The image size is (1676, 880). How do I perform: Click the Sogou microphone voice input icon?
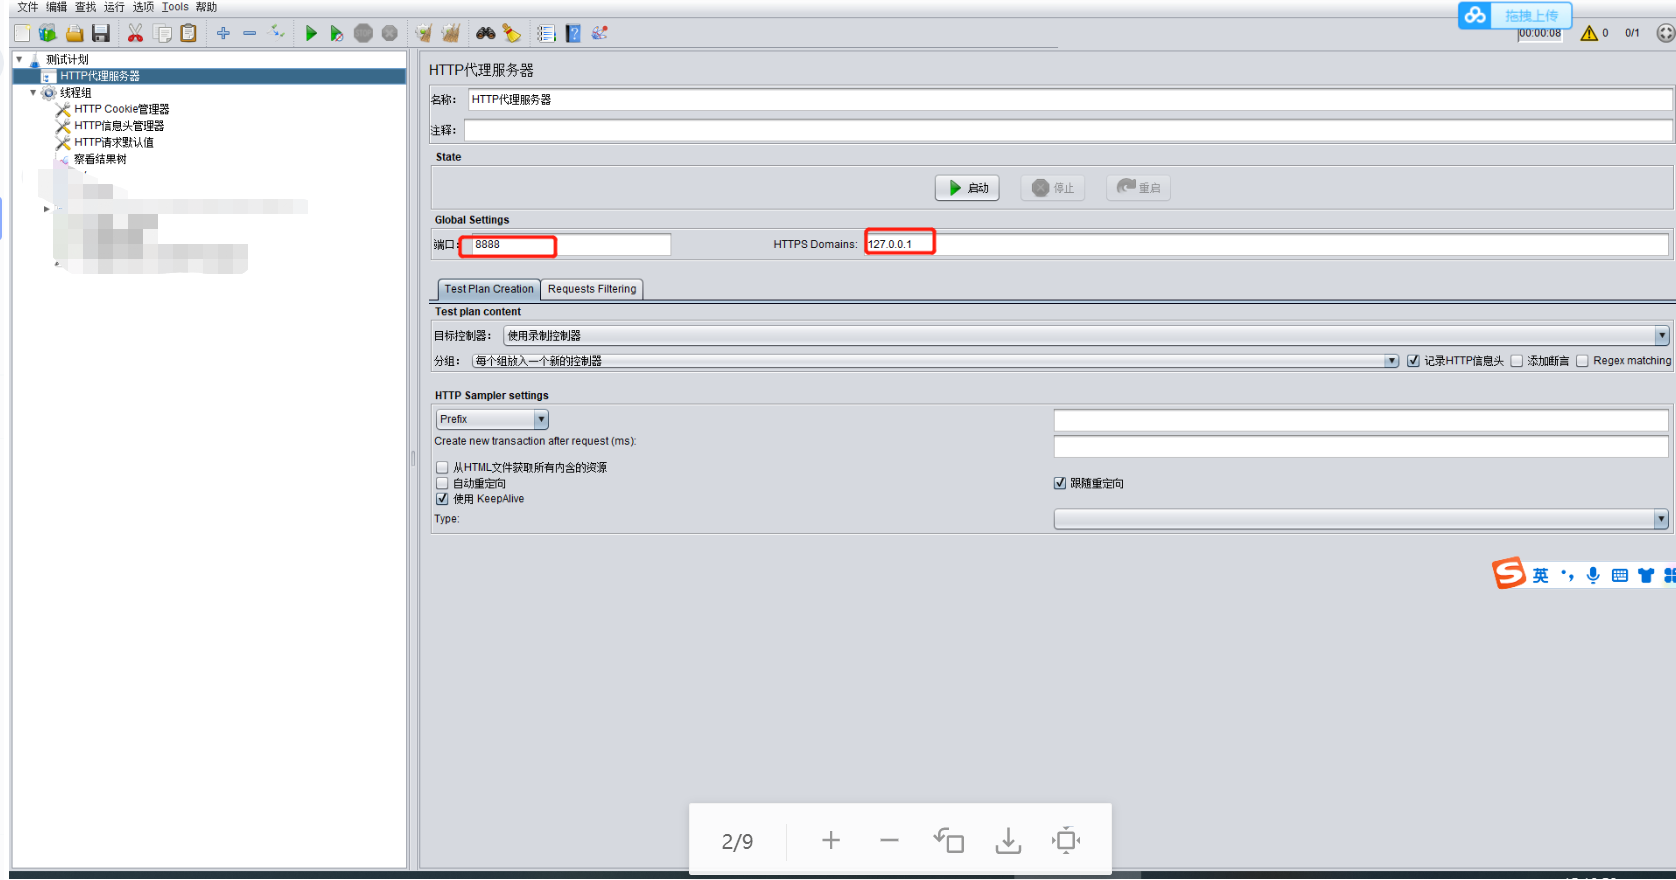[1593, 575]
